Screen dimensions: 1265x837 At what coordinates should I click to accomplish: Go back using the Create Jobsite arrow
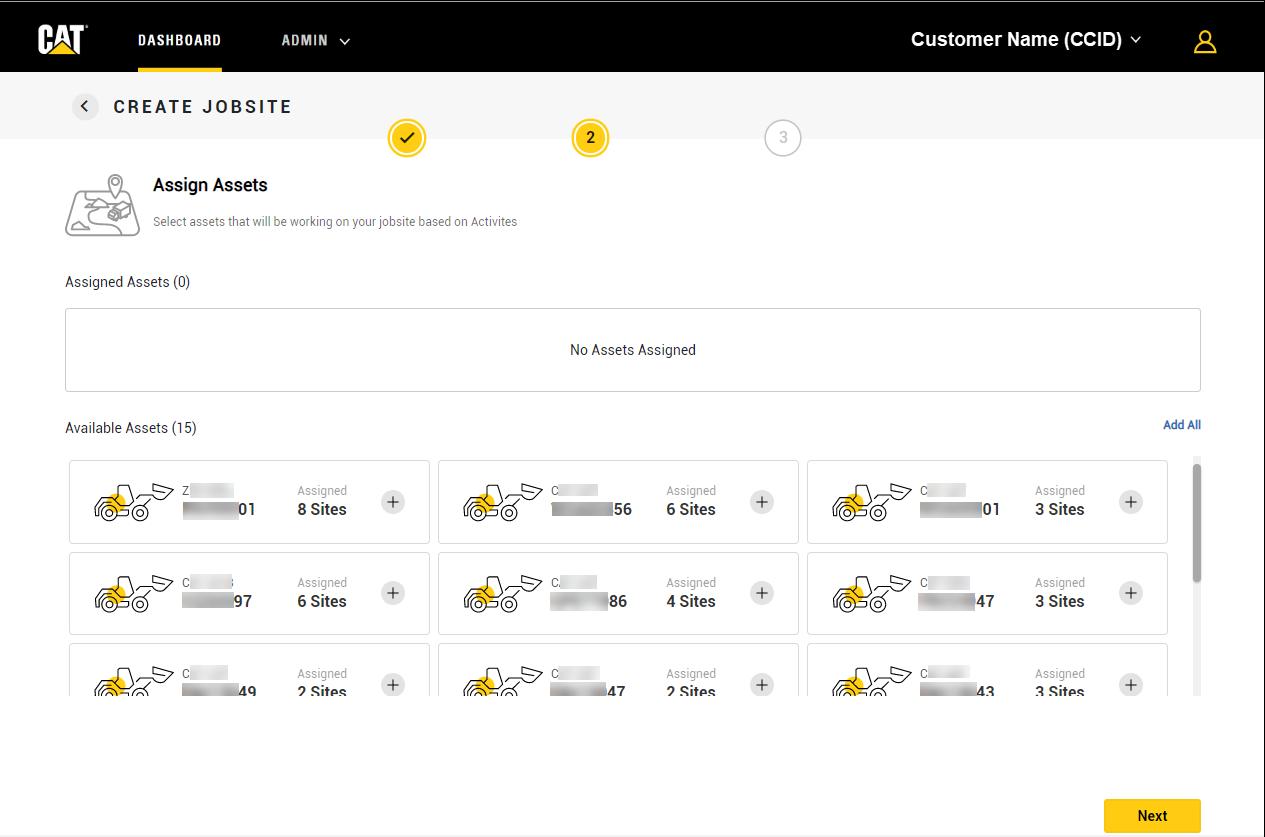click(85, 107)
